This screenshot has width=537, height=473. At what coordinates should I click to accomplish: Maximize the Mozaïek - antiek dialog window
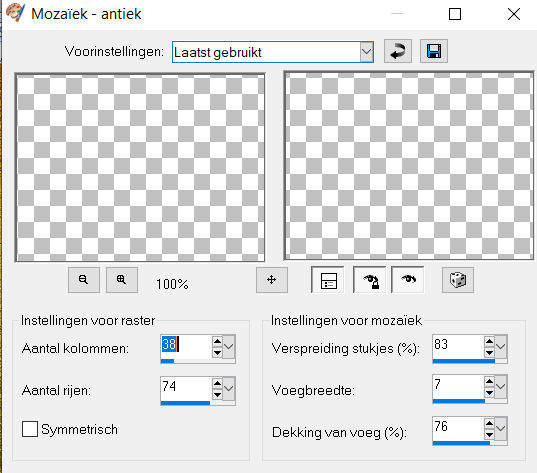coord(455,14)
